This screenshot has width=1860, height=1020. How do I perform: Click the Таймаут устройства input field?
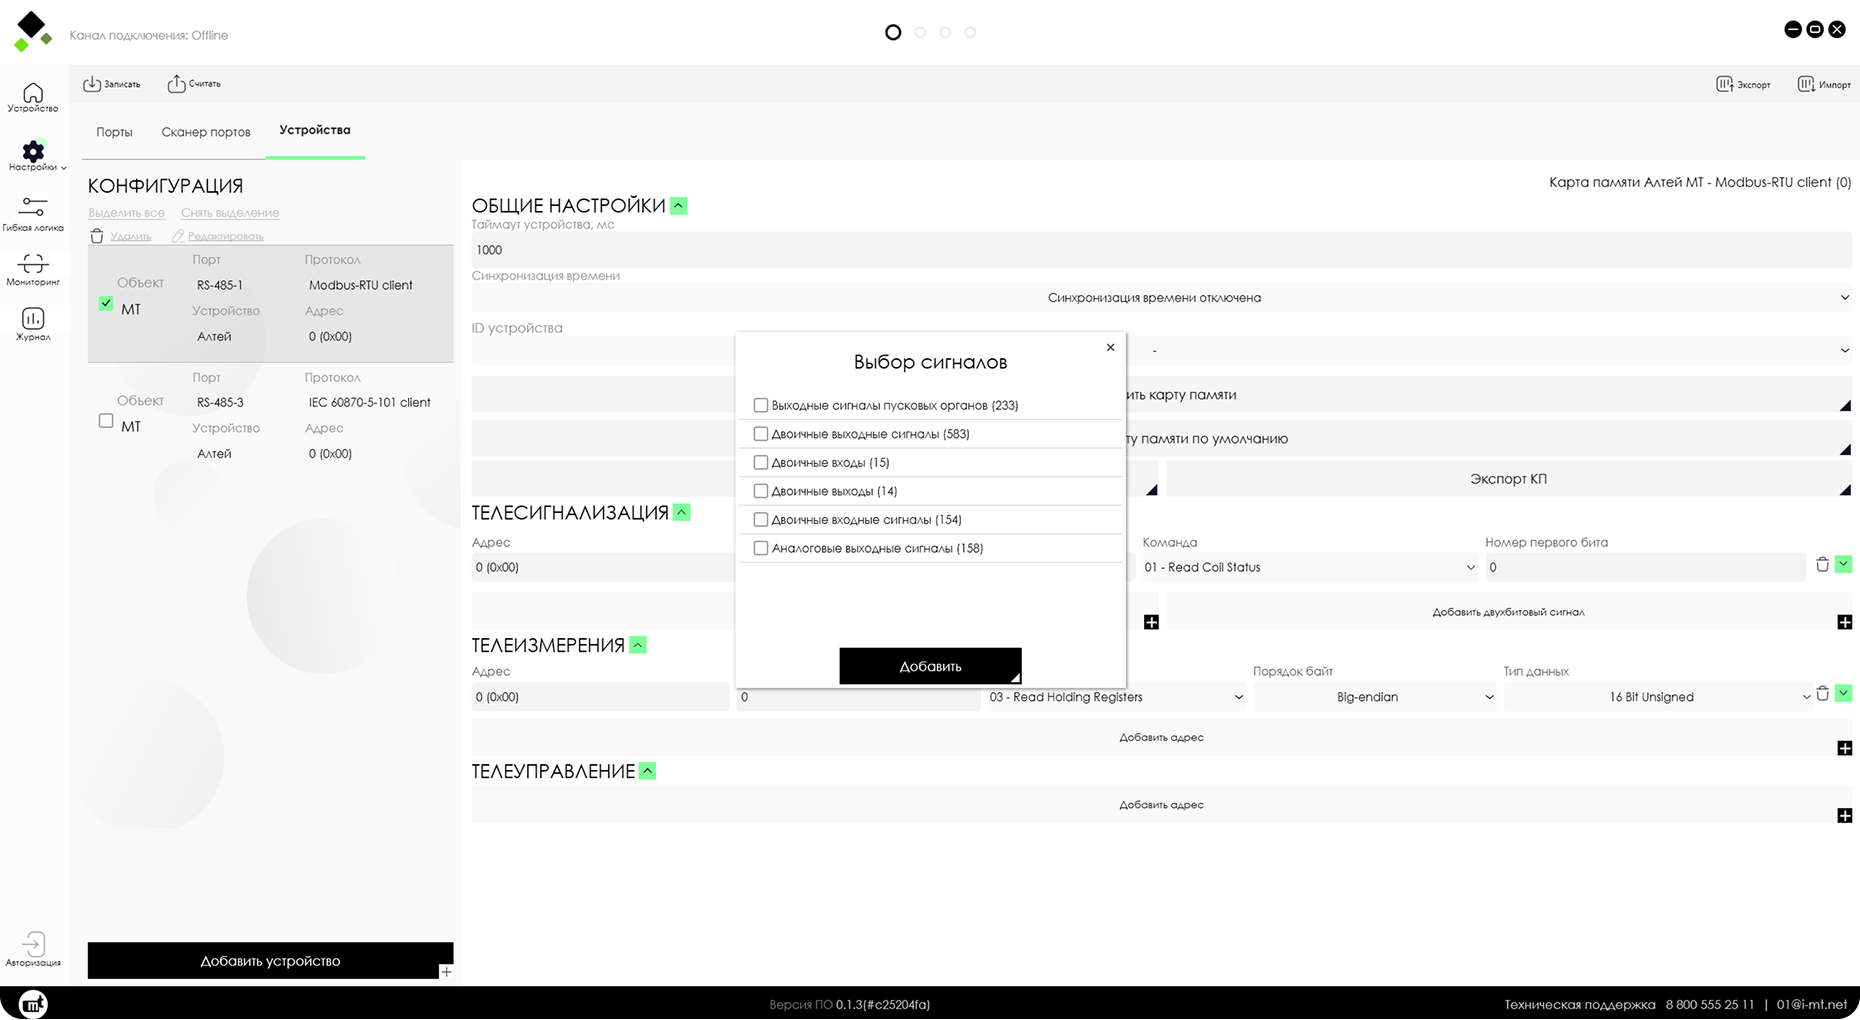(x=1160, y=250)
